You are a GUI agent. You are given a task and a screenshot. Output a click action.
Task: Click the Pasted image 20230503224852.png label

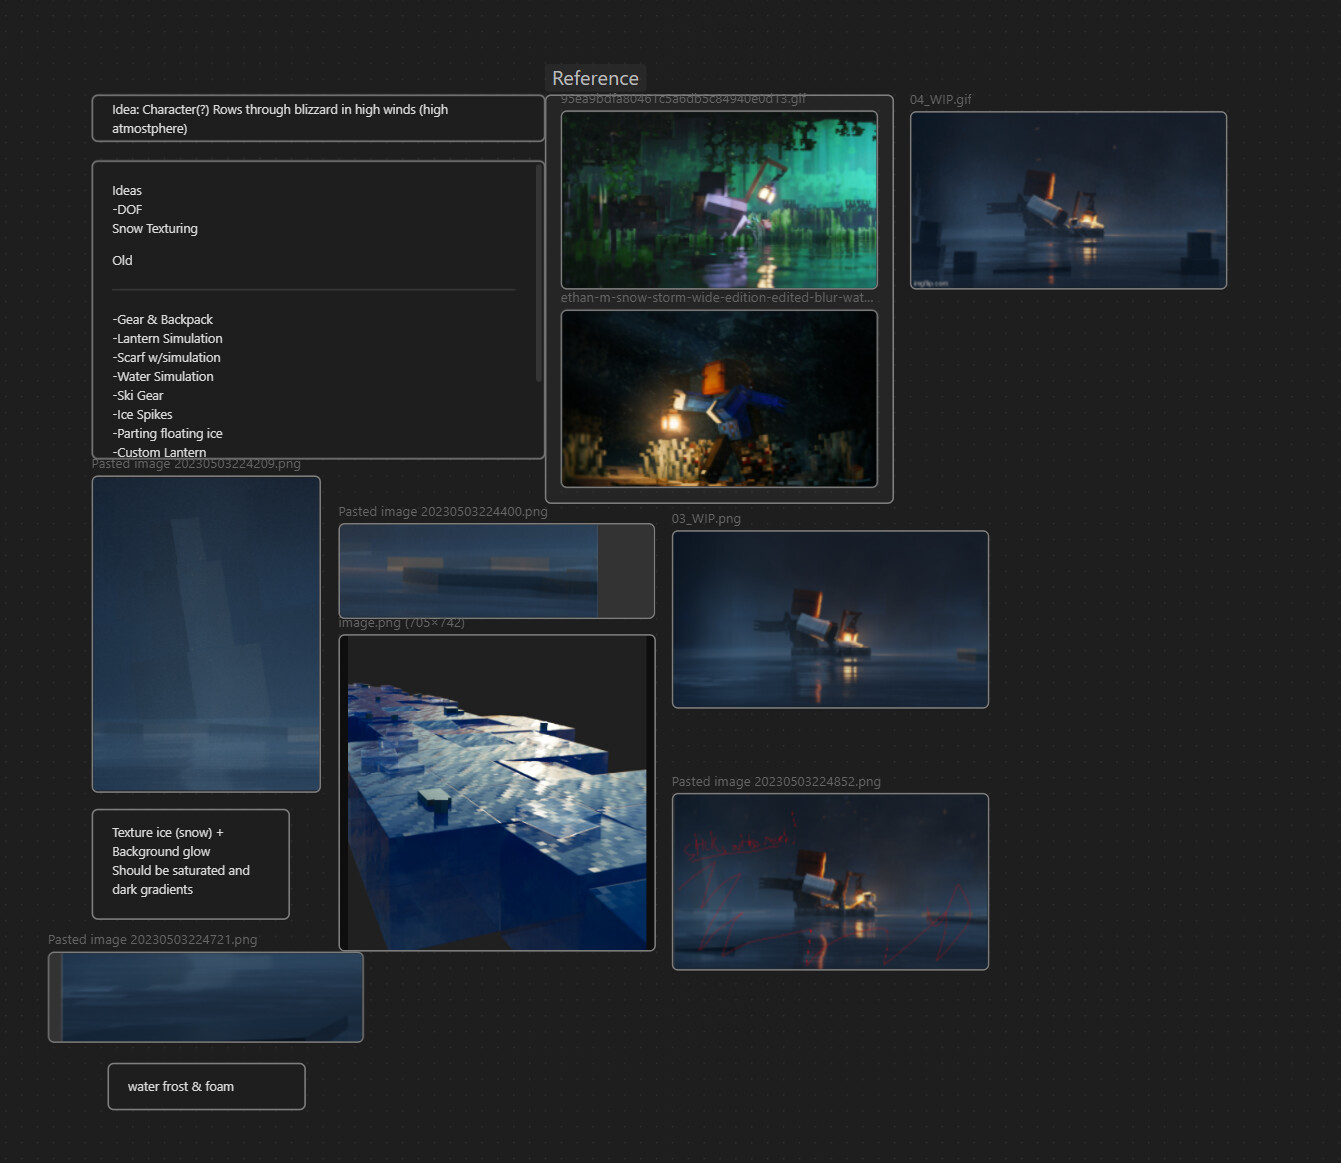tap(776, 782)
